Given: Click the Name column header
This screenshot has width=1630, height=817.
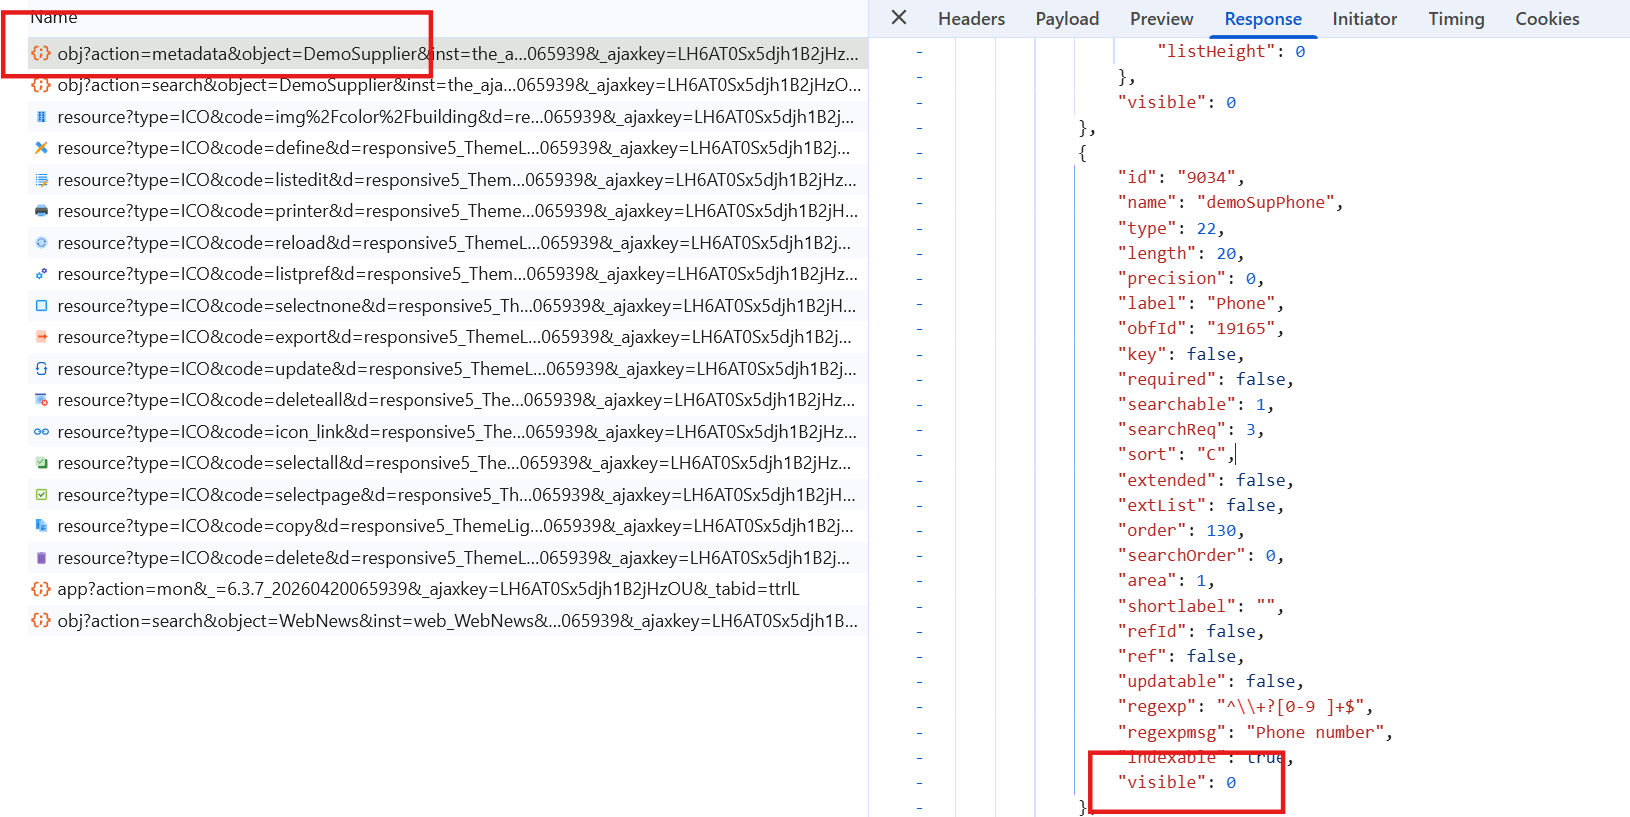Looking at the screenshot, I should (54, 17).
